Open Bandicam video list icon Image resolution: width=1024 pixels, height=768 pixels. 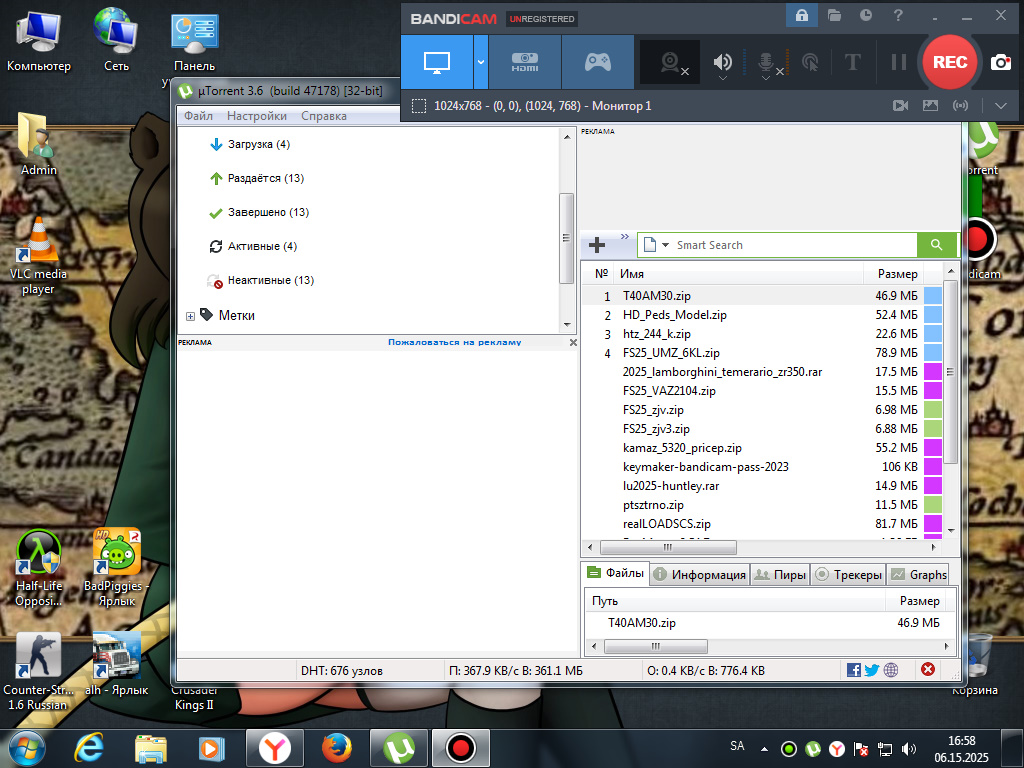pyautogui.click(x=901, y=106)
